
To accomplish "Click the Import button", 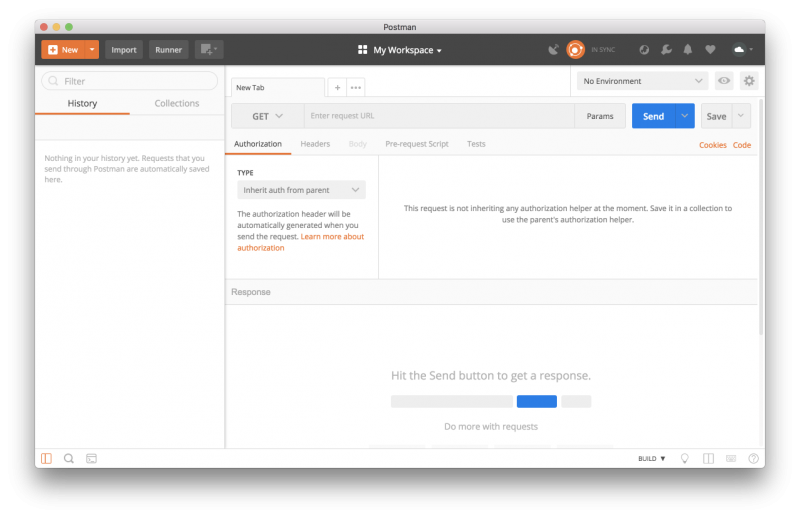I will (124, 49).
